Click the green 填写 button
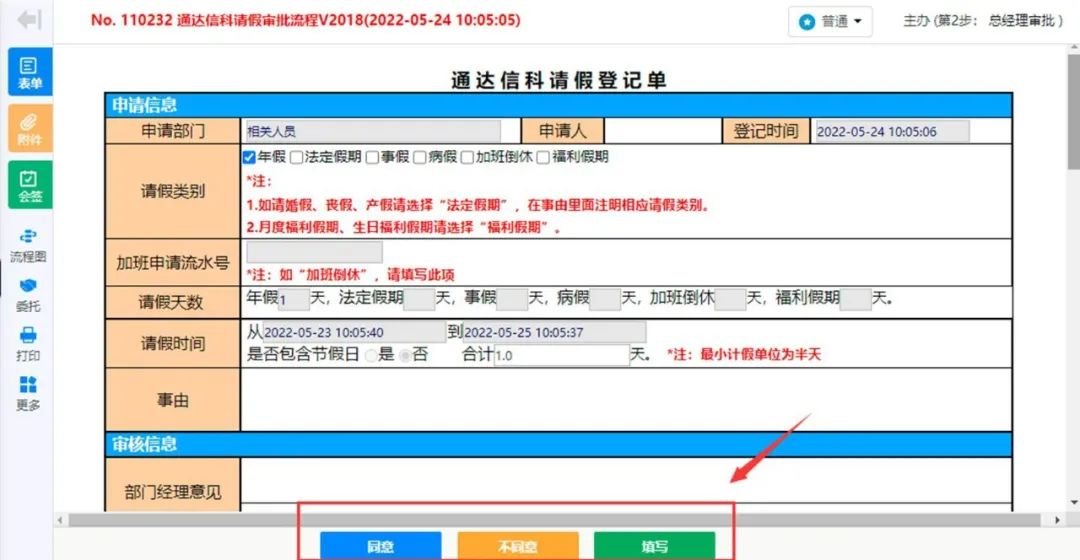Viewport: 1080px width, 560px height. click(654, 546)
